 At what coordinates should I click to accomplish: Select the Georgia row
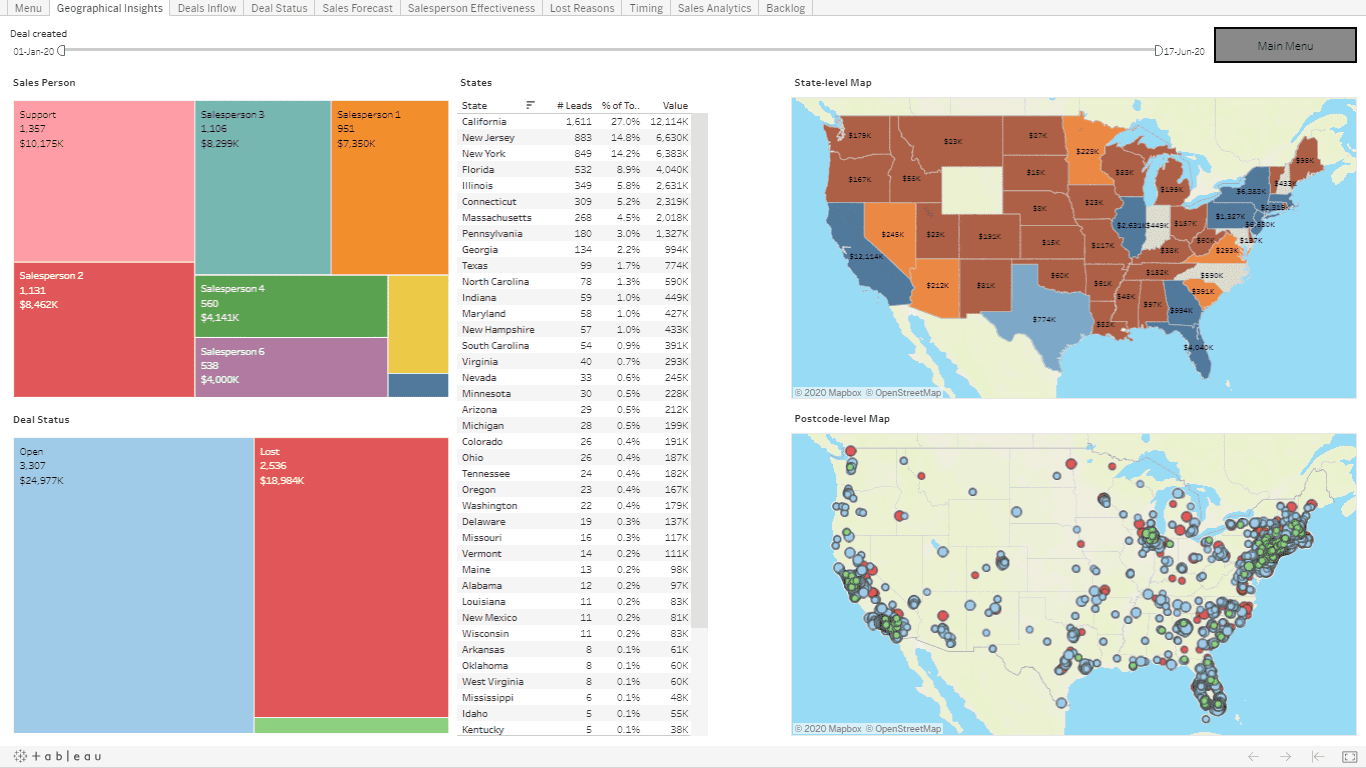[x=575, y=249]
